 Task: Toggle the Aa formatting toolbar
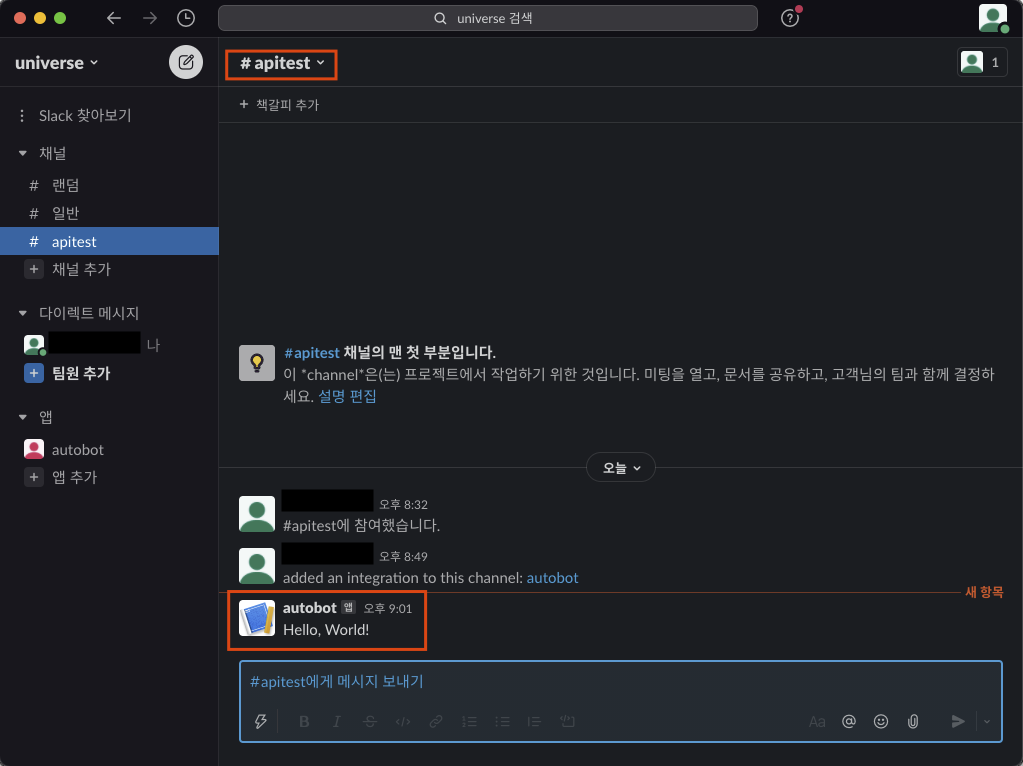817,721
